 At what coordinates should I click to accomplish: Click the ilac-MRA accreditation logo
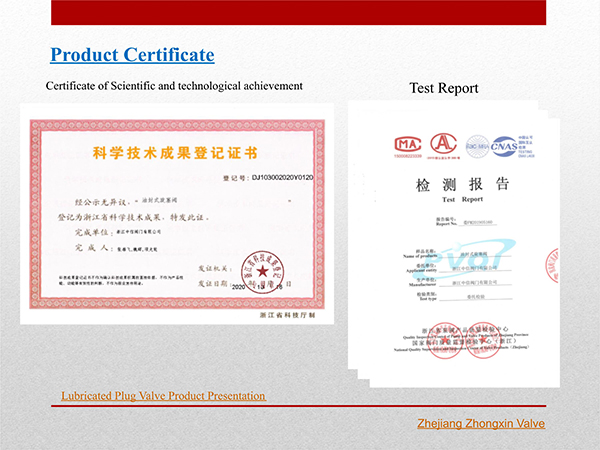(478, 145)
